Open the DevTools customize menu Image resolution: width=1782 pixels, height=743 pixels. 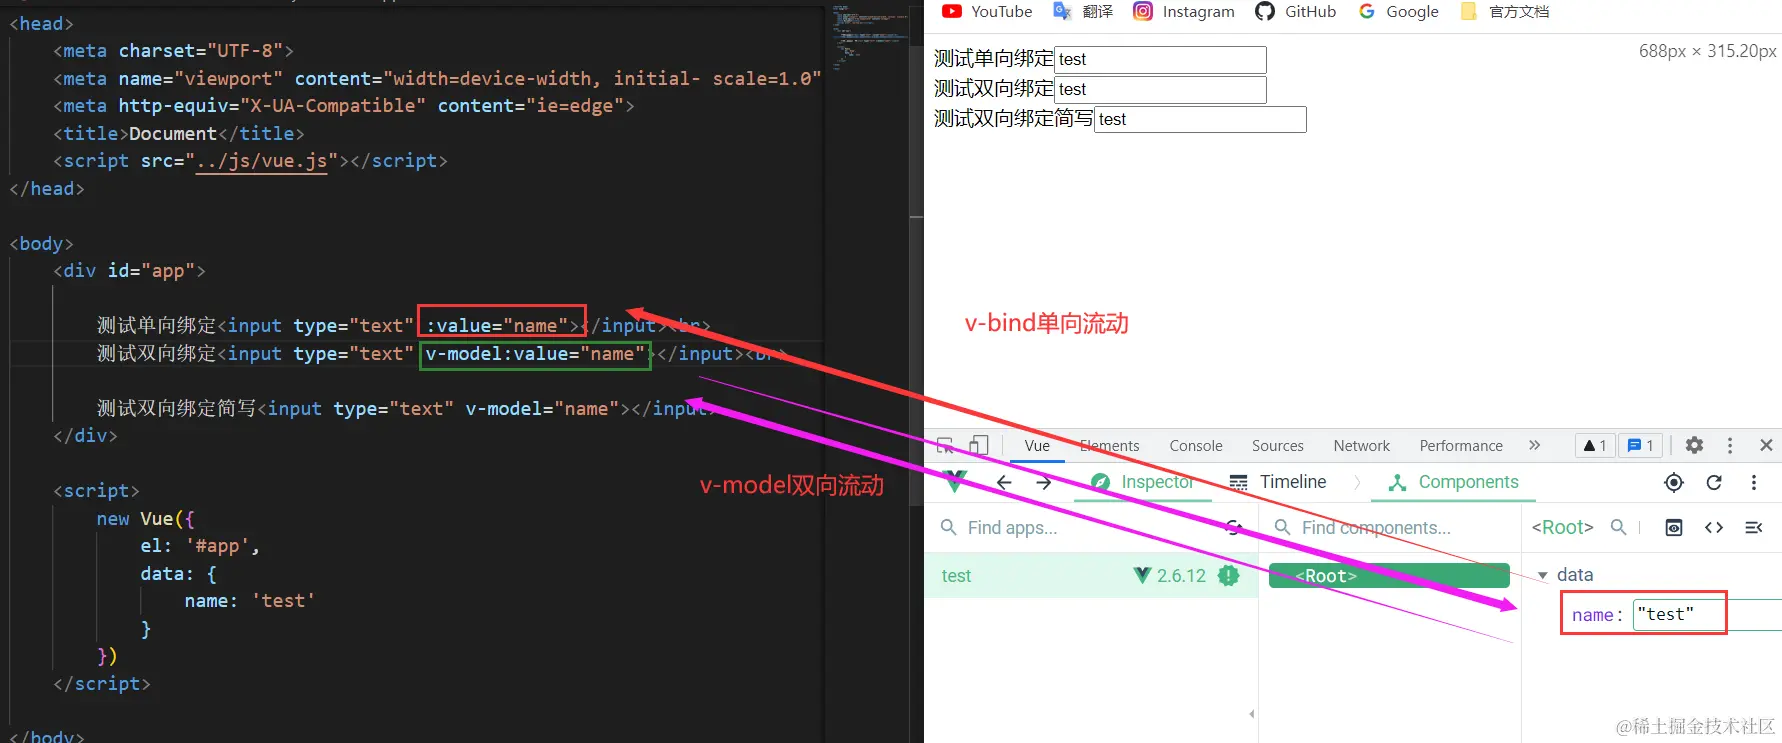(1730, 446)
